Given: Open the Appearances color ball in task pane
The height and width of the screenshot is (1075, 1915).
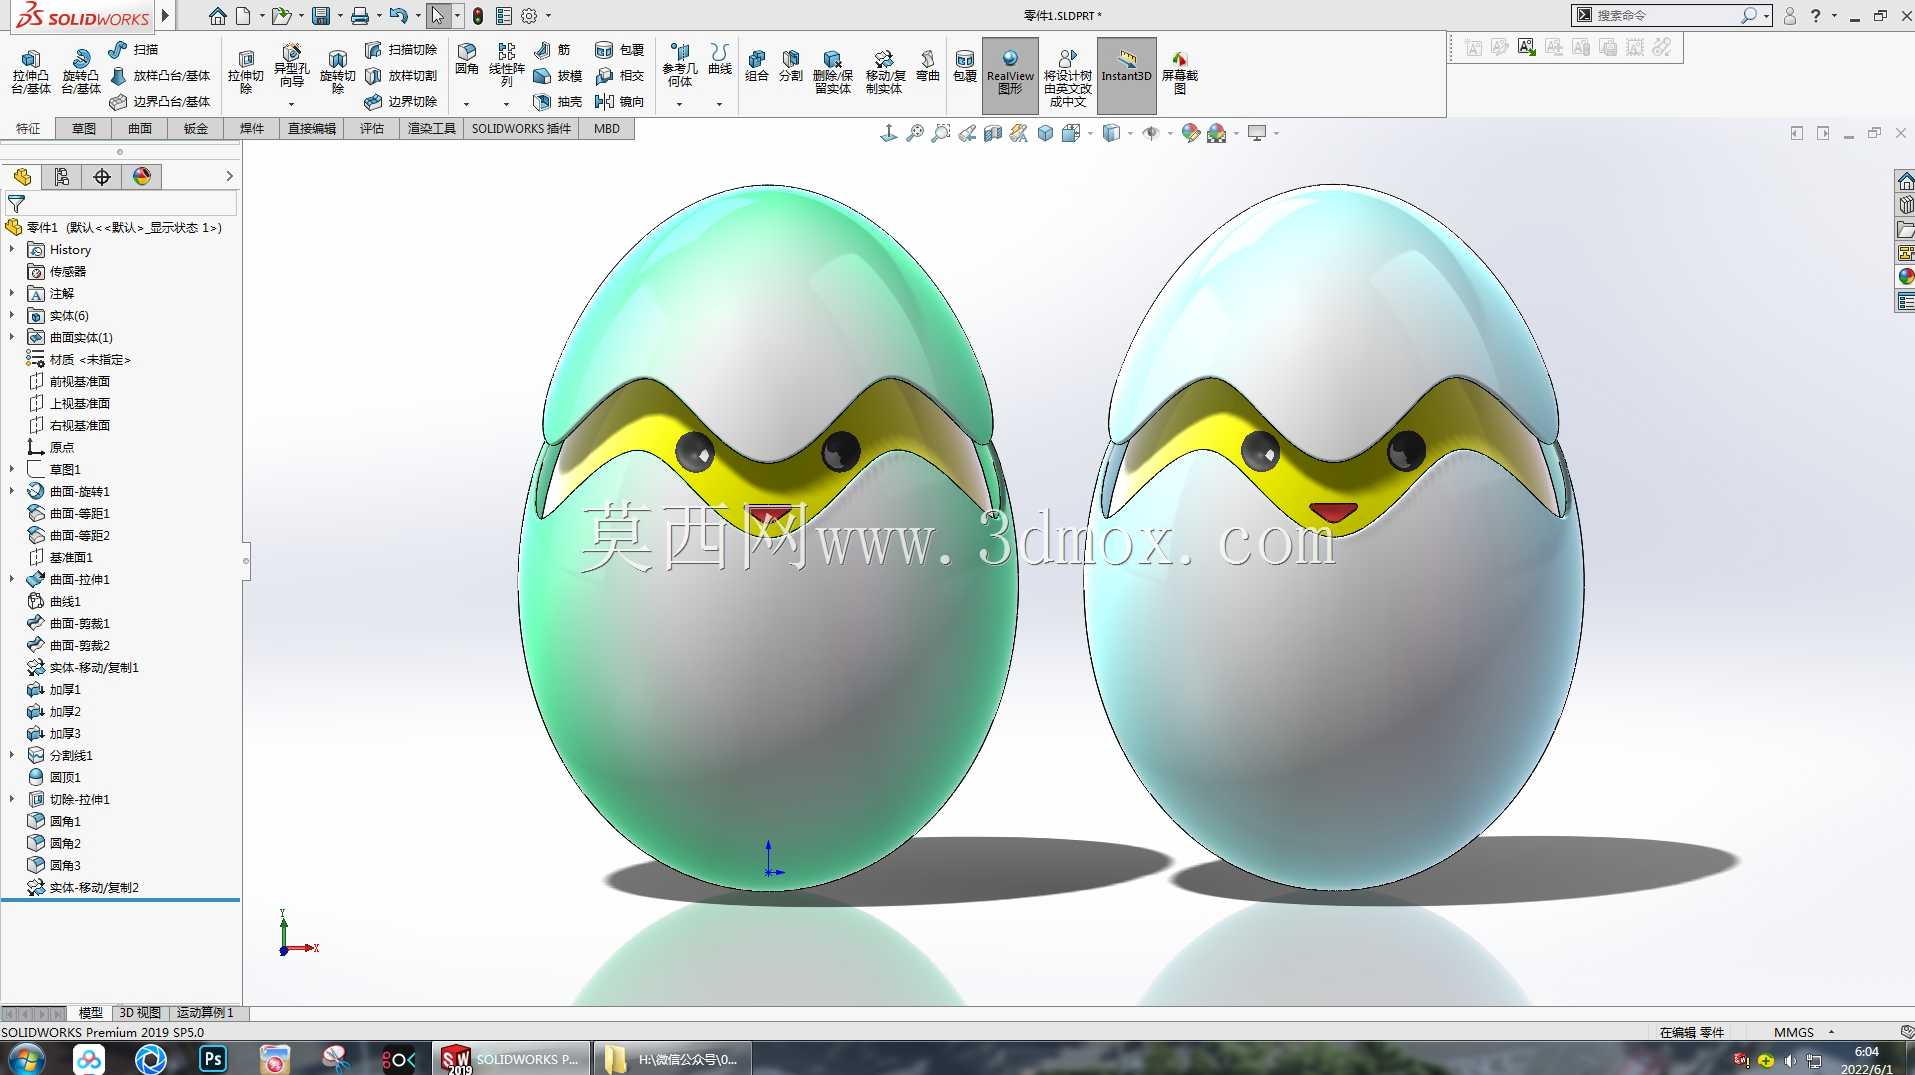Looking at the screenshot, I should pyautogui.click(x=1906, y=276).
